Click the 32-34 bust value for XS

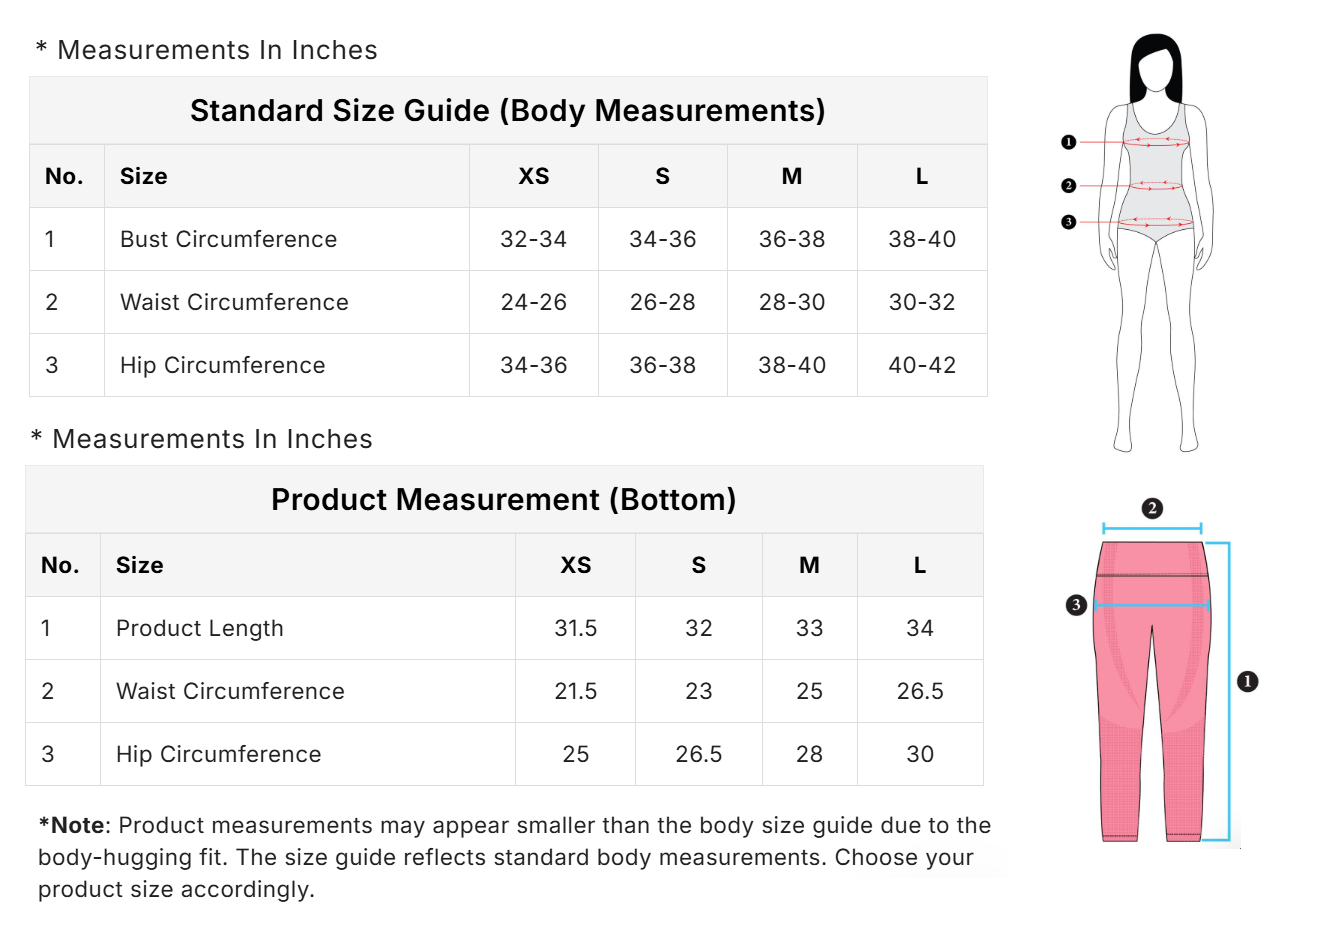point(533,239)
